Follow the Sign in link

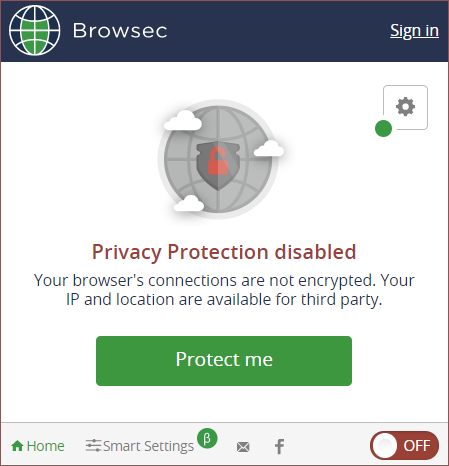pyautogui.click(x=414, y=31)
